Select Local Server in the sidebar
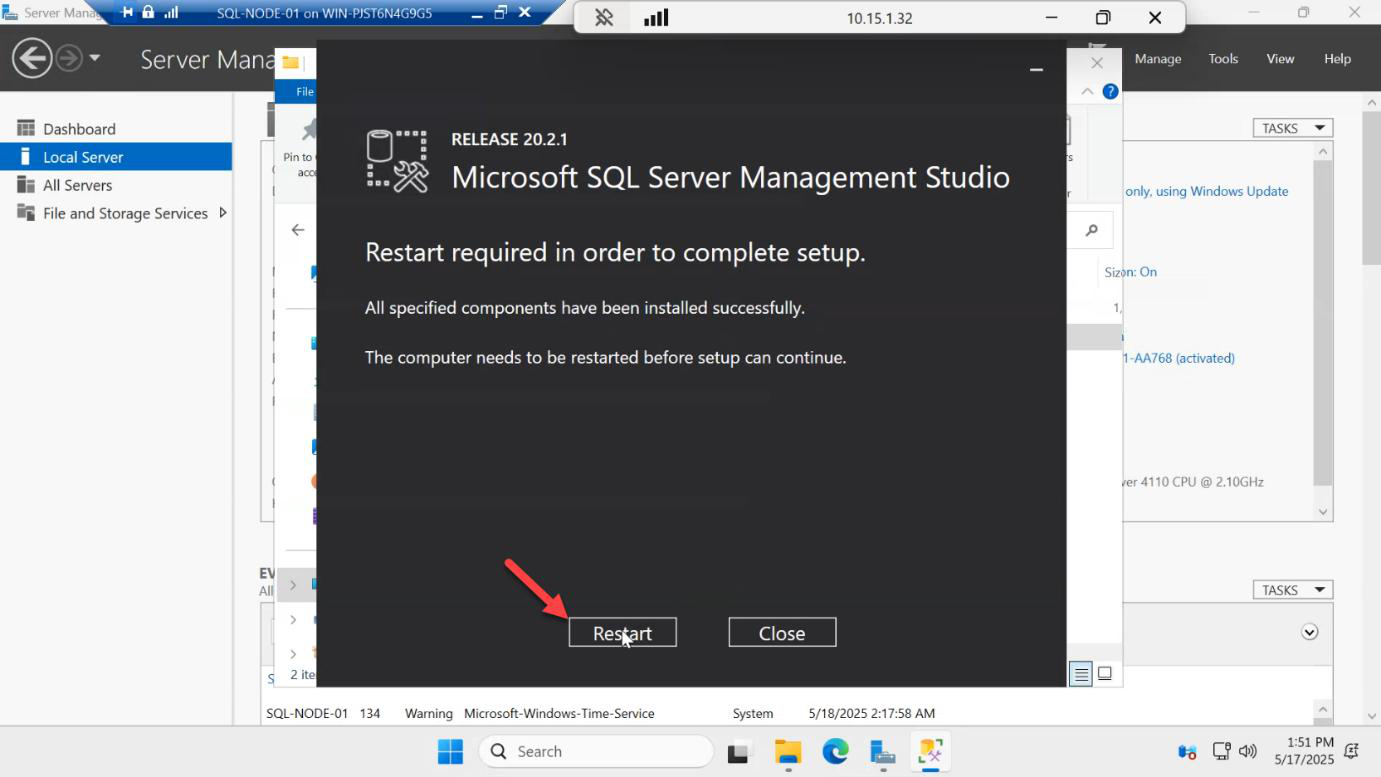The image size is (1381, 777). point(116,157)
